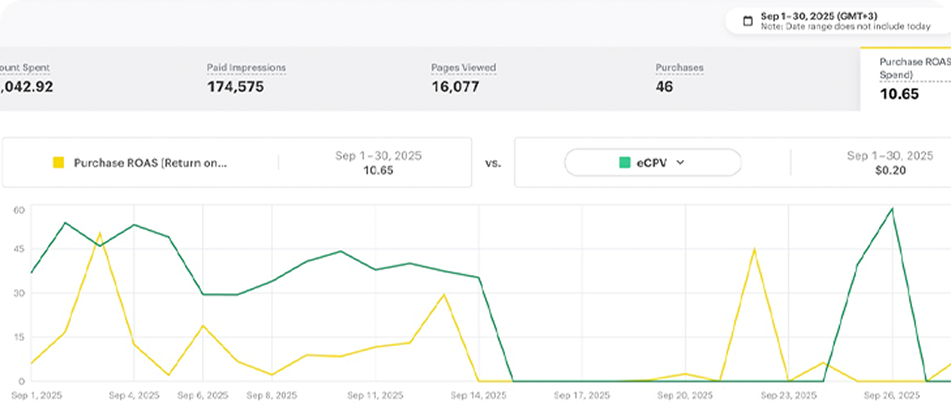Click the Sep 1, 2025 axis label

(36, 395)
